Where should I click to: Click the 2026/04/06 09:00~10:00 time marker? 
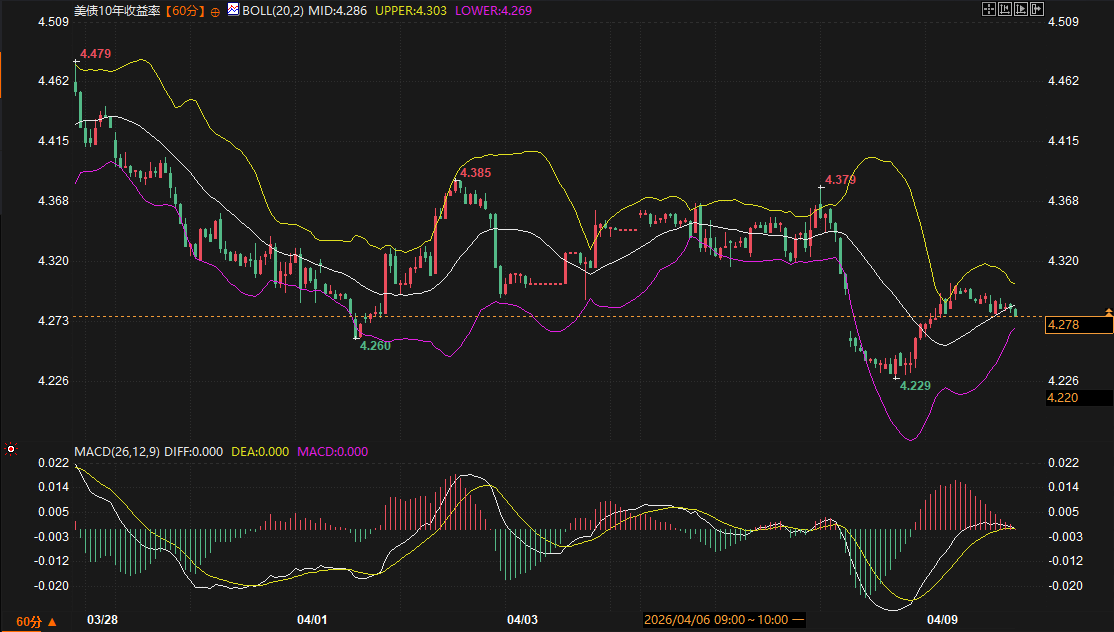coord(716,620)
